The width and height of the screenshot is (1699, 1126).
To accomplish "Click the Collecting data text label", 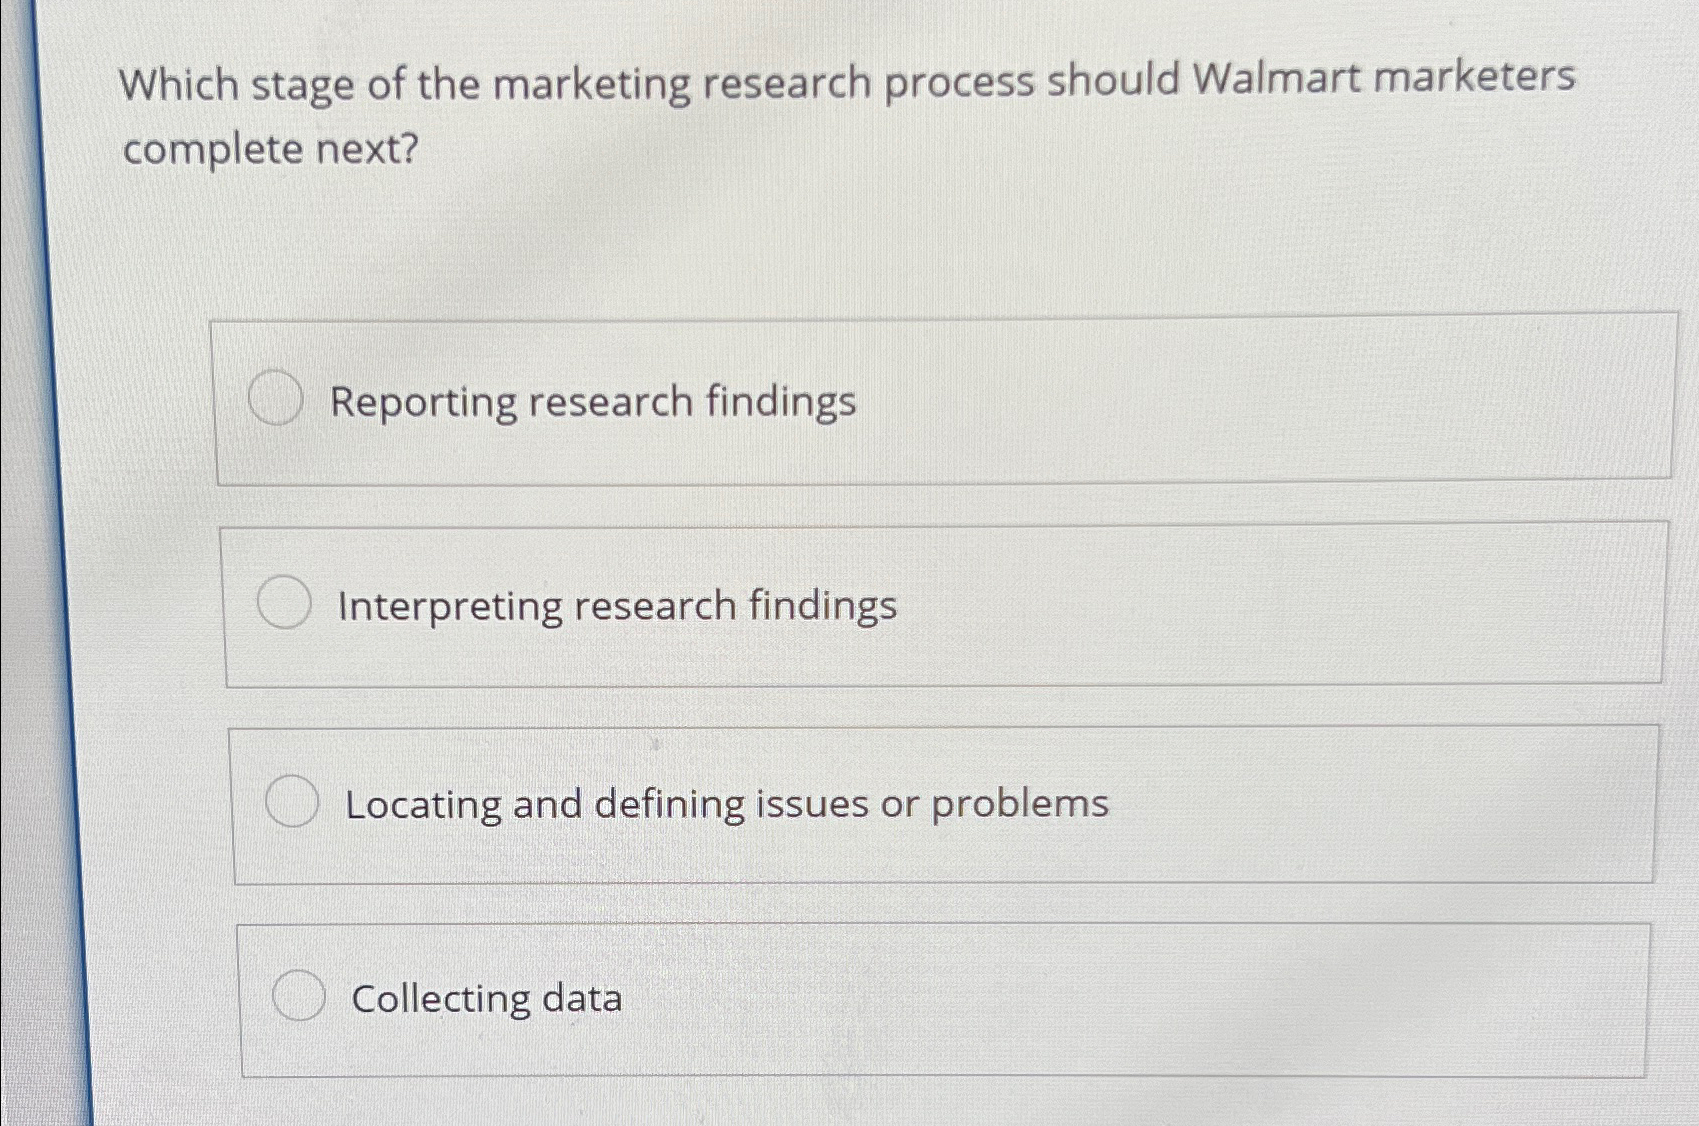I will pyautogui.click(x=487, y=997).
